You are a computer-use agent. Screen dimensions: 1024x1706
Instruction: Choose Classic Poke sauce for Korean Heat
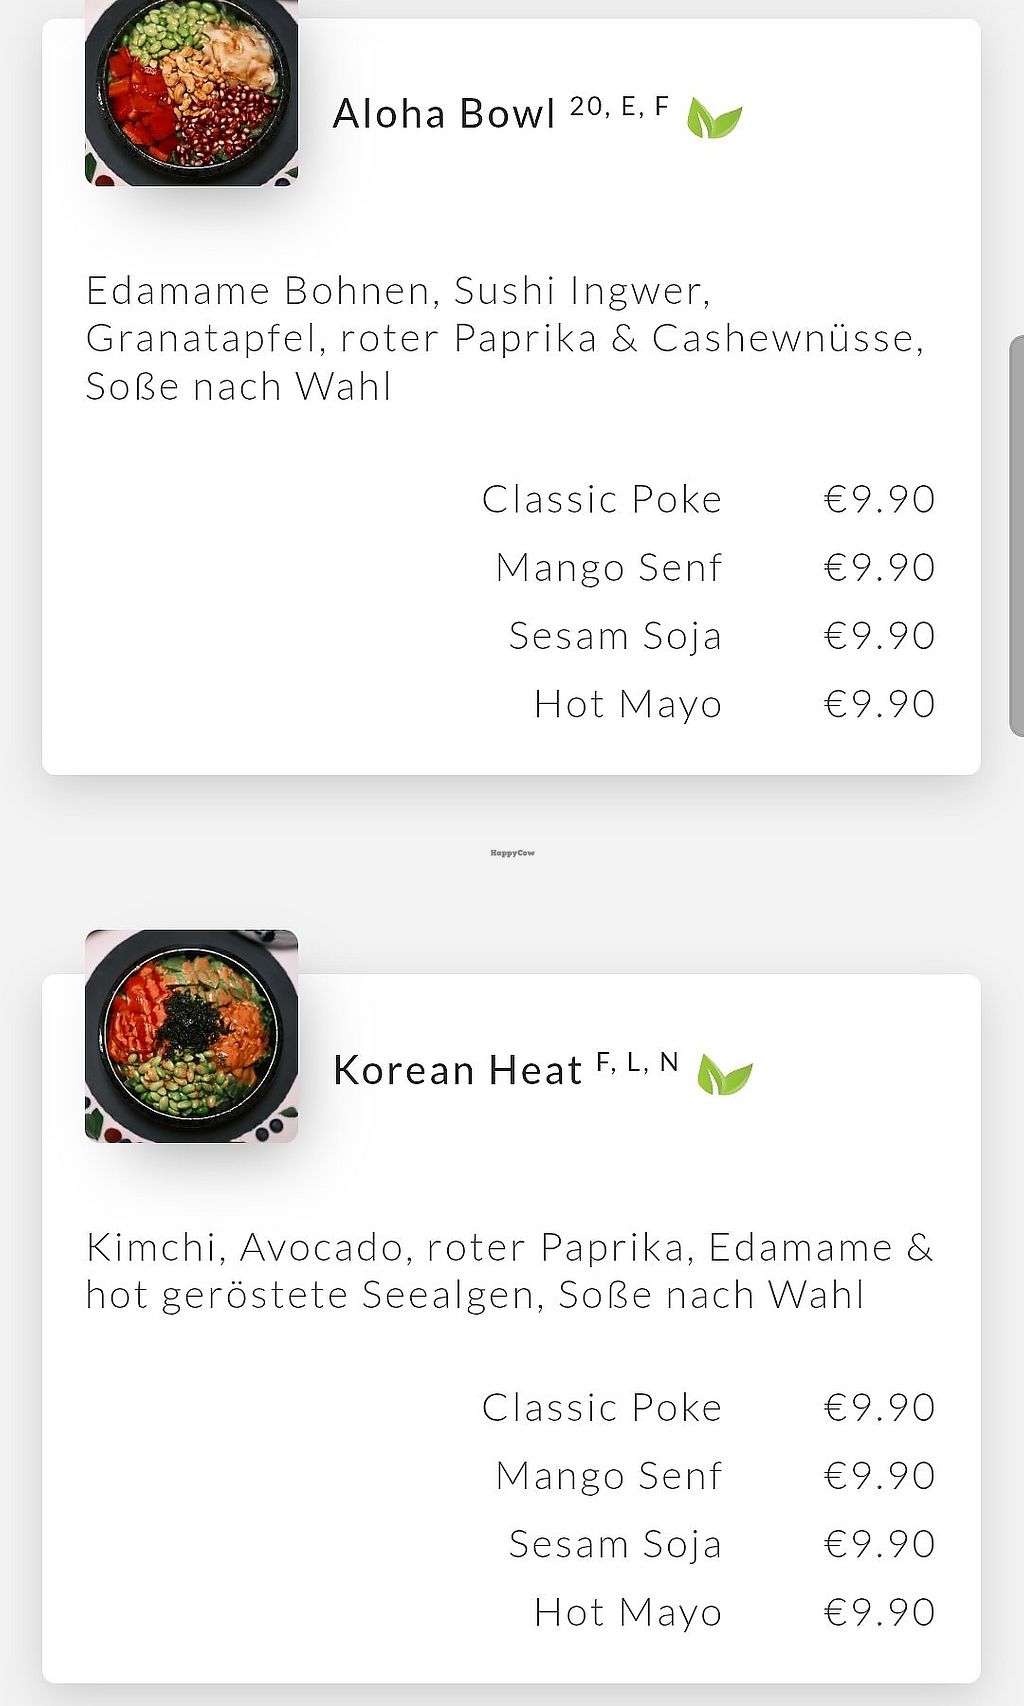tap(601, 1407)
